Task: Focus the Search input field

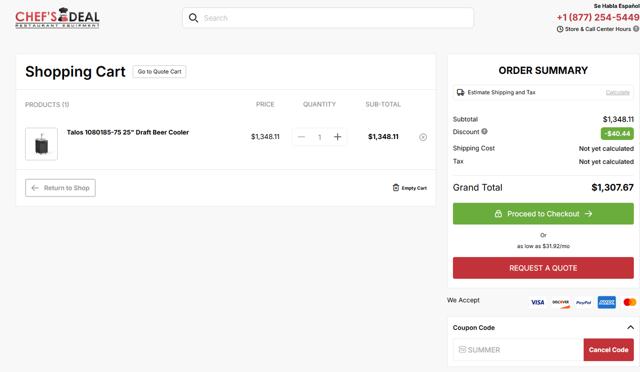Action: [328, 18]
